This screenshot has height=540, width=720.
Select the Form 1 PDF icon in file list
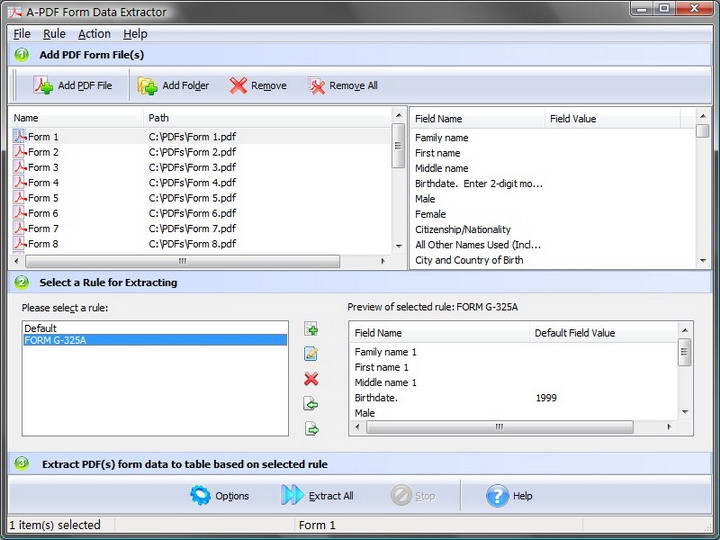click(x=20, y=136)
